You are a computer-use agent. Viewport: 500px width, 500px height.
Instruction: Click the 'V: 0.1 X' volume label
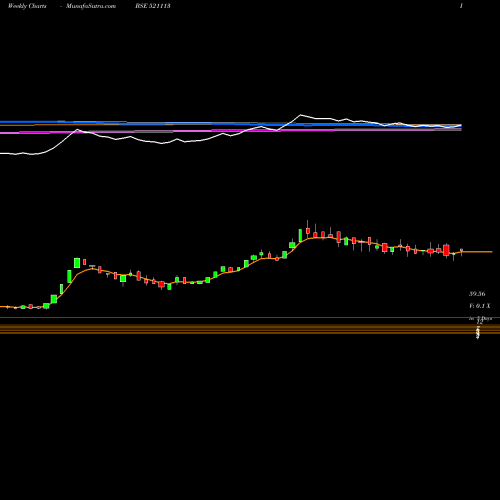[x=480, y=306]
